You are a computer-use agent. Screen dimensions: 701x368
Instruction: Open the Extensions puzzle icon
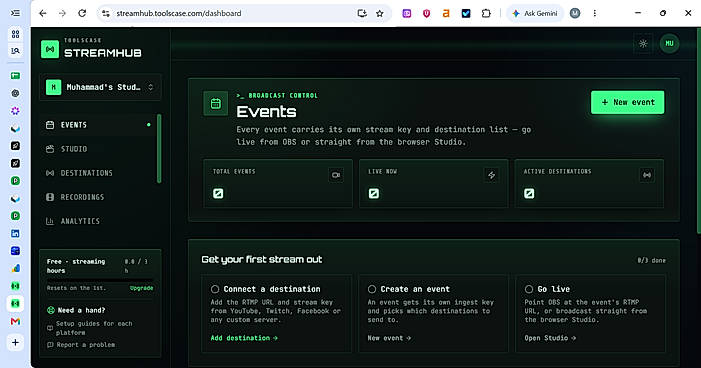tap(486, 13)
